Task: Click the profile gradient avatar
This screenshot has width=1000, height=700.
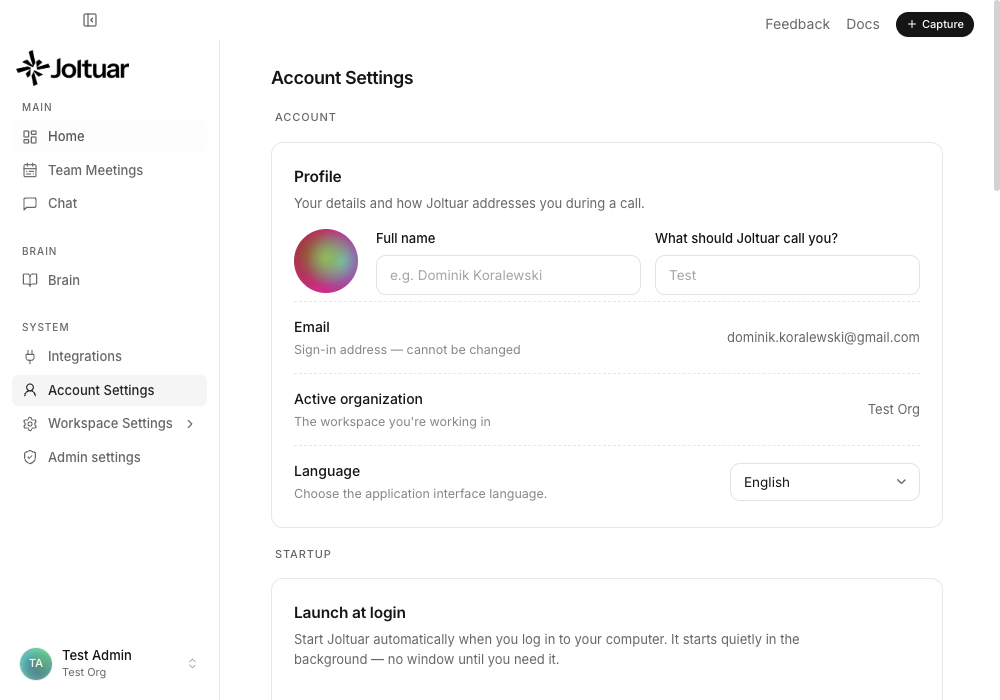Action: click(326, 261)
